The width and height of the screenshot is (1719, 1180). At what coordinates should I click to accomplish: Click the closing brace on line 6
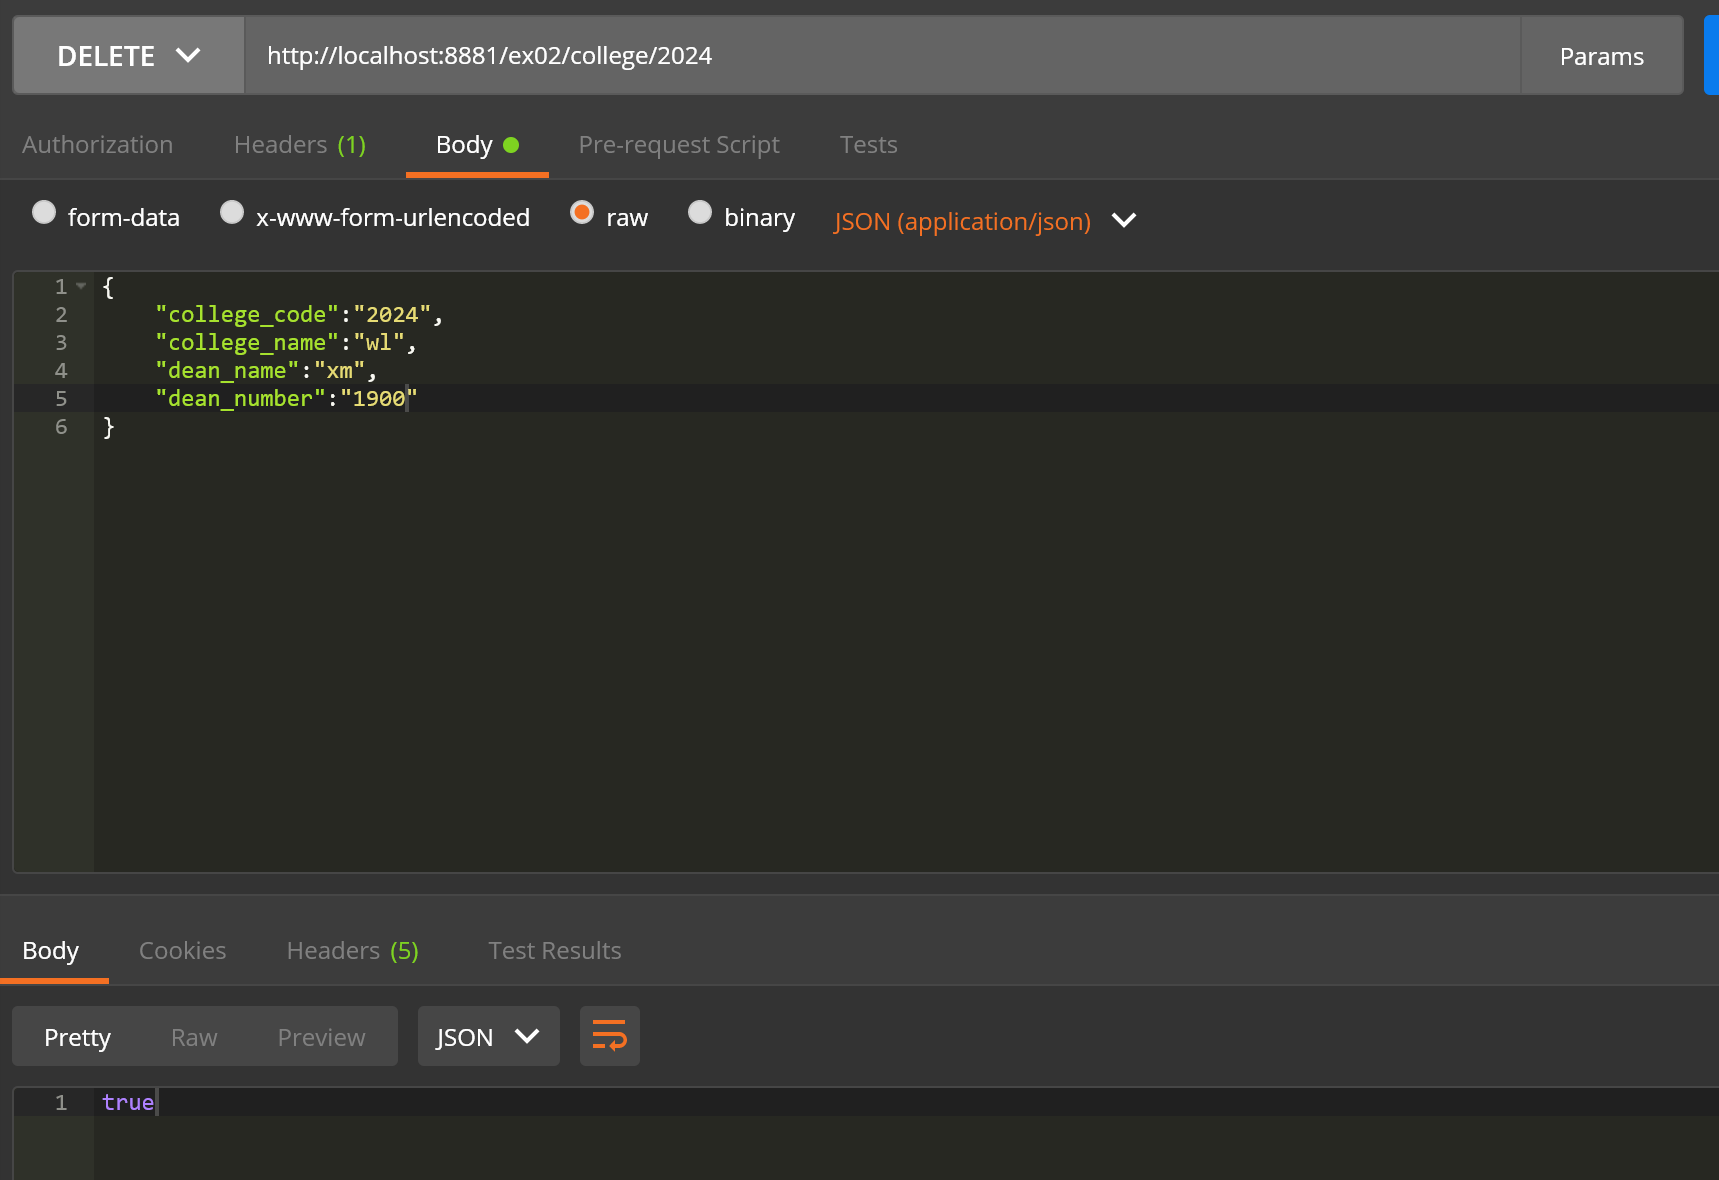tap(109, 427)
